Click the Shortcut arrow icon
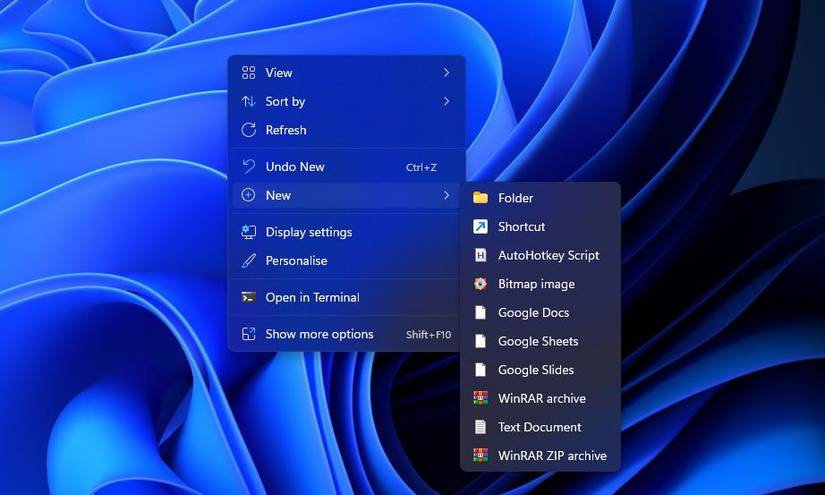This screenshot has width=825, height=495. tap(480, 226)
